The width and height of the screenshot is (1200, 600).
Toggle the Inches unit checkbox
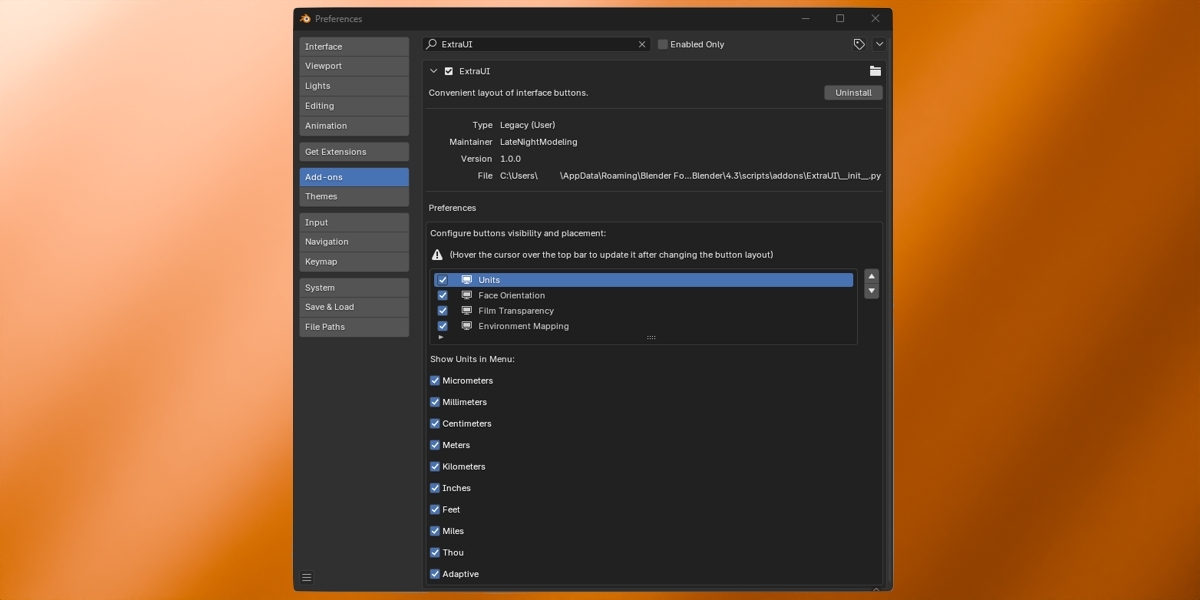click(x=435, y=488)
